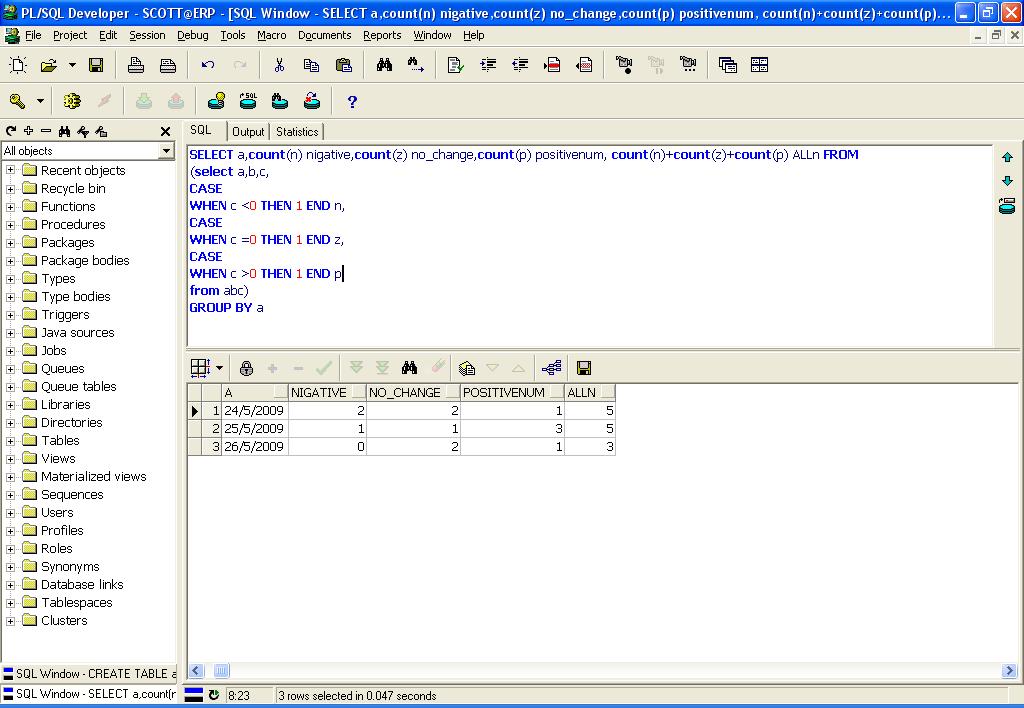The width and height of the screenshot is (1024, 708).
Task: Click the scissors Cut icon
Action: point(279,65)
